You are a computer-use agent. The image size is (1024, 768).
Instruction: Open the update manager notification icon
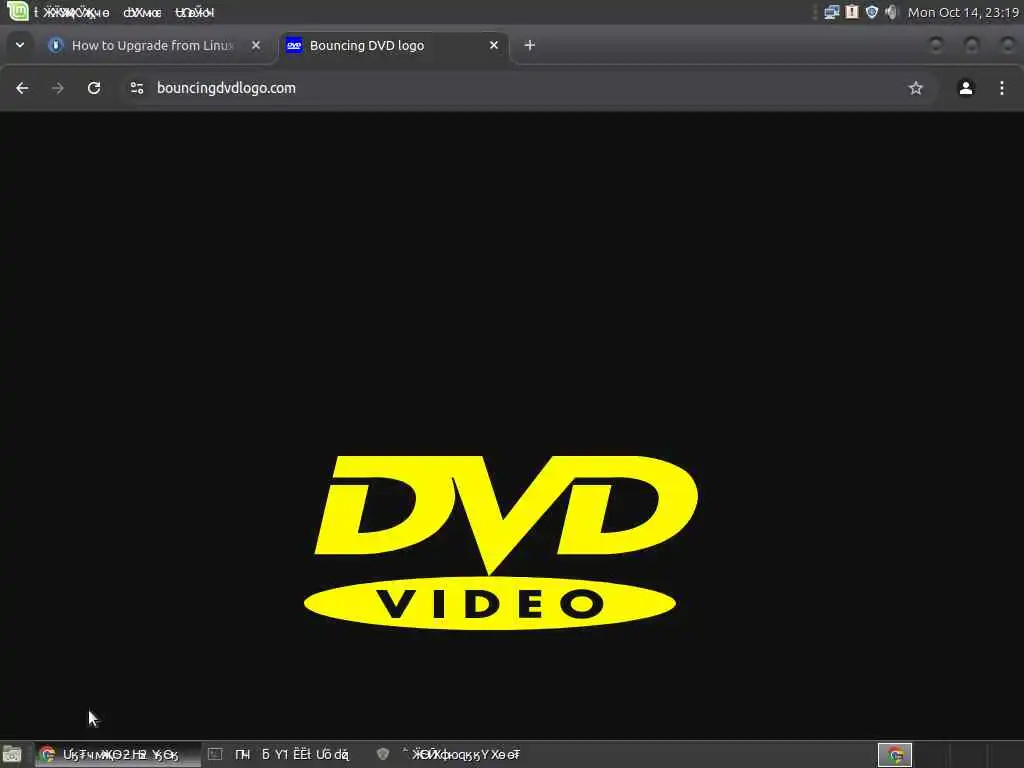click(x=852, y=12)
